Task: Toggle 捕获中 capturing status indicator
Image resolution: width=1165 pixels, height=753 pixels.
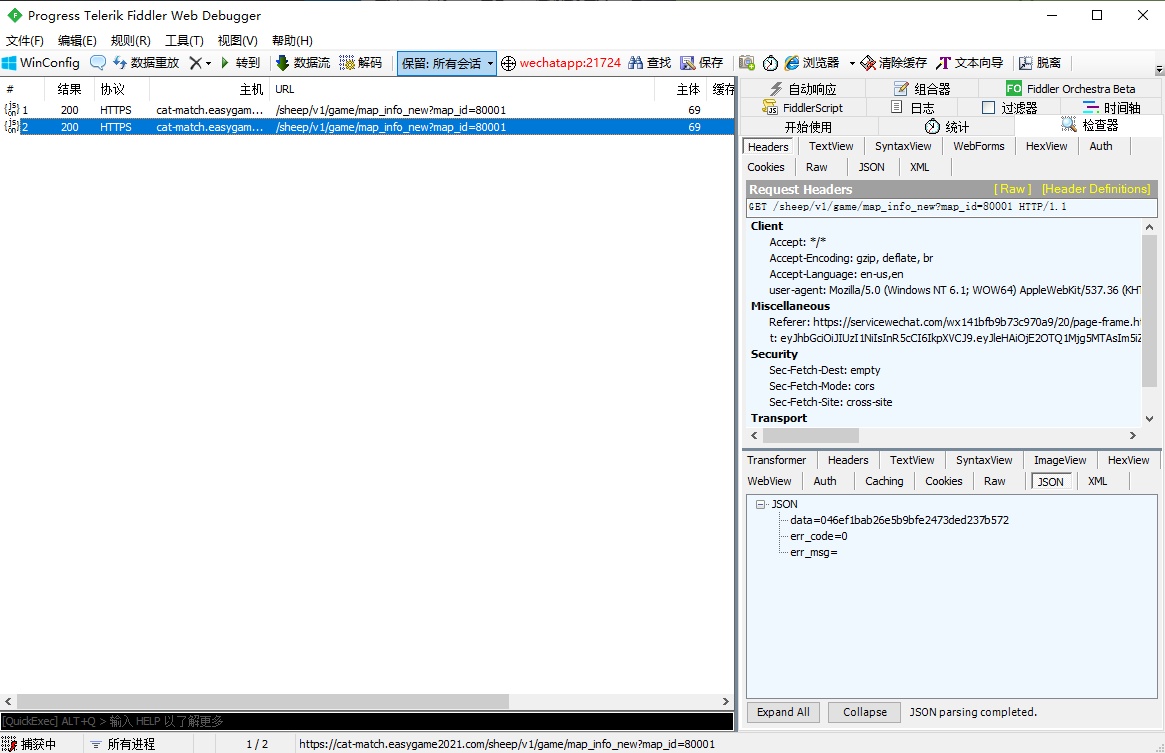Action: [30, 744]
